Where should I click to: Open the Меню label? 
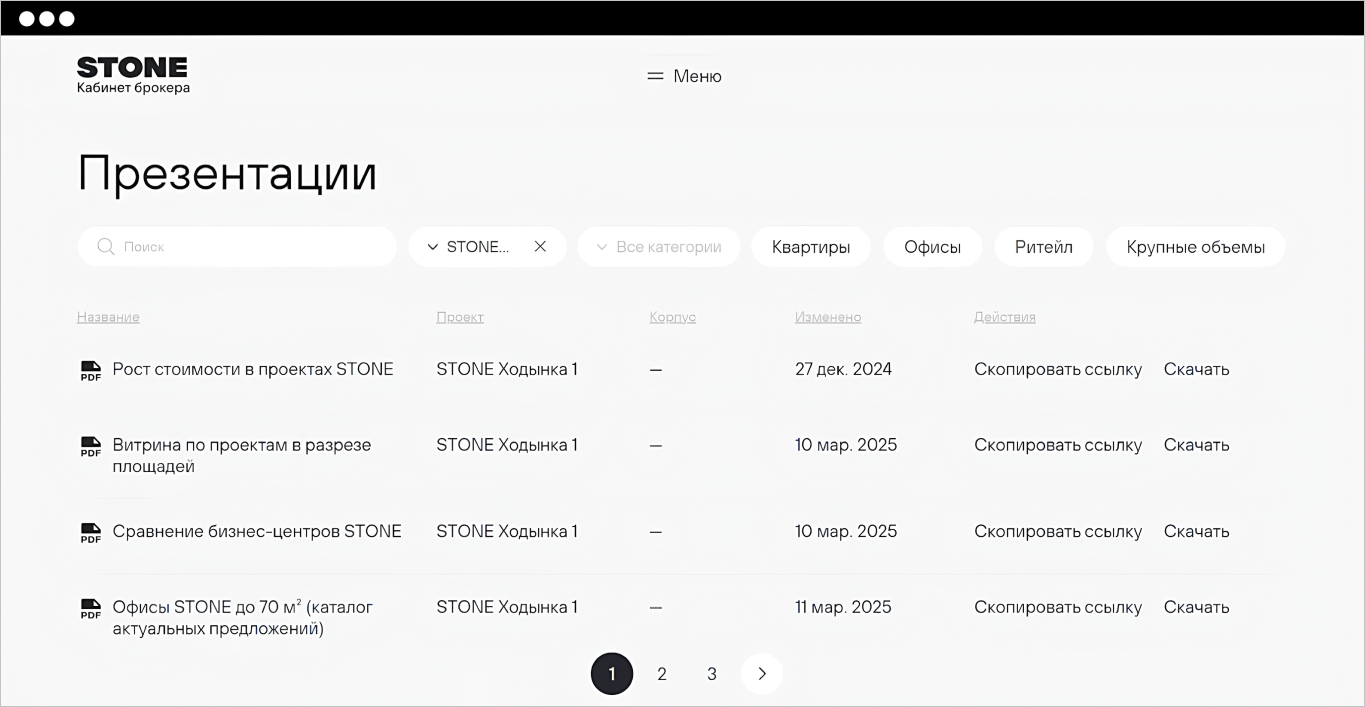pos(698,76)
